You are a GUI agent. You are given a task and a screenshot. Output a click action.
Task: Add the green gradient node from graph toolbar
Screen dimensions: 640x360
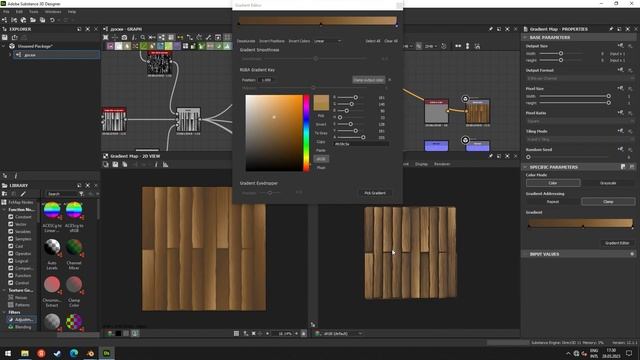144,46
